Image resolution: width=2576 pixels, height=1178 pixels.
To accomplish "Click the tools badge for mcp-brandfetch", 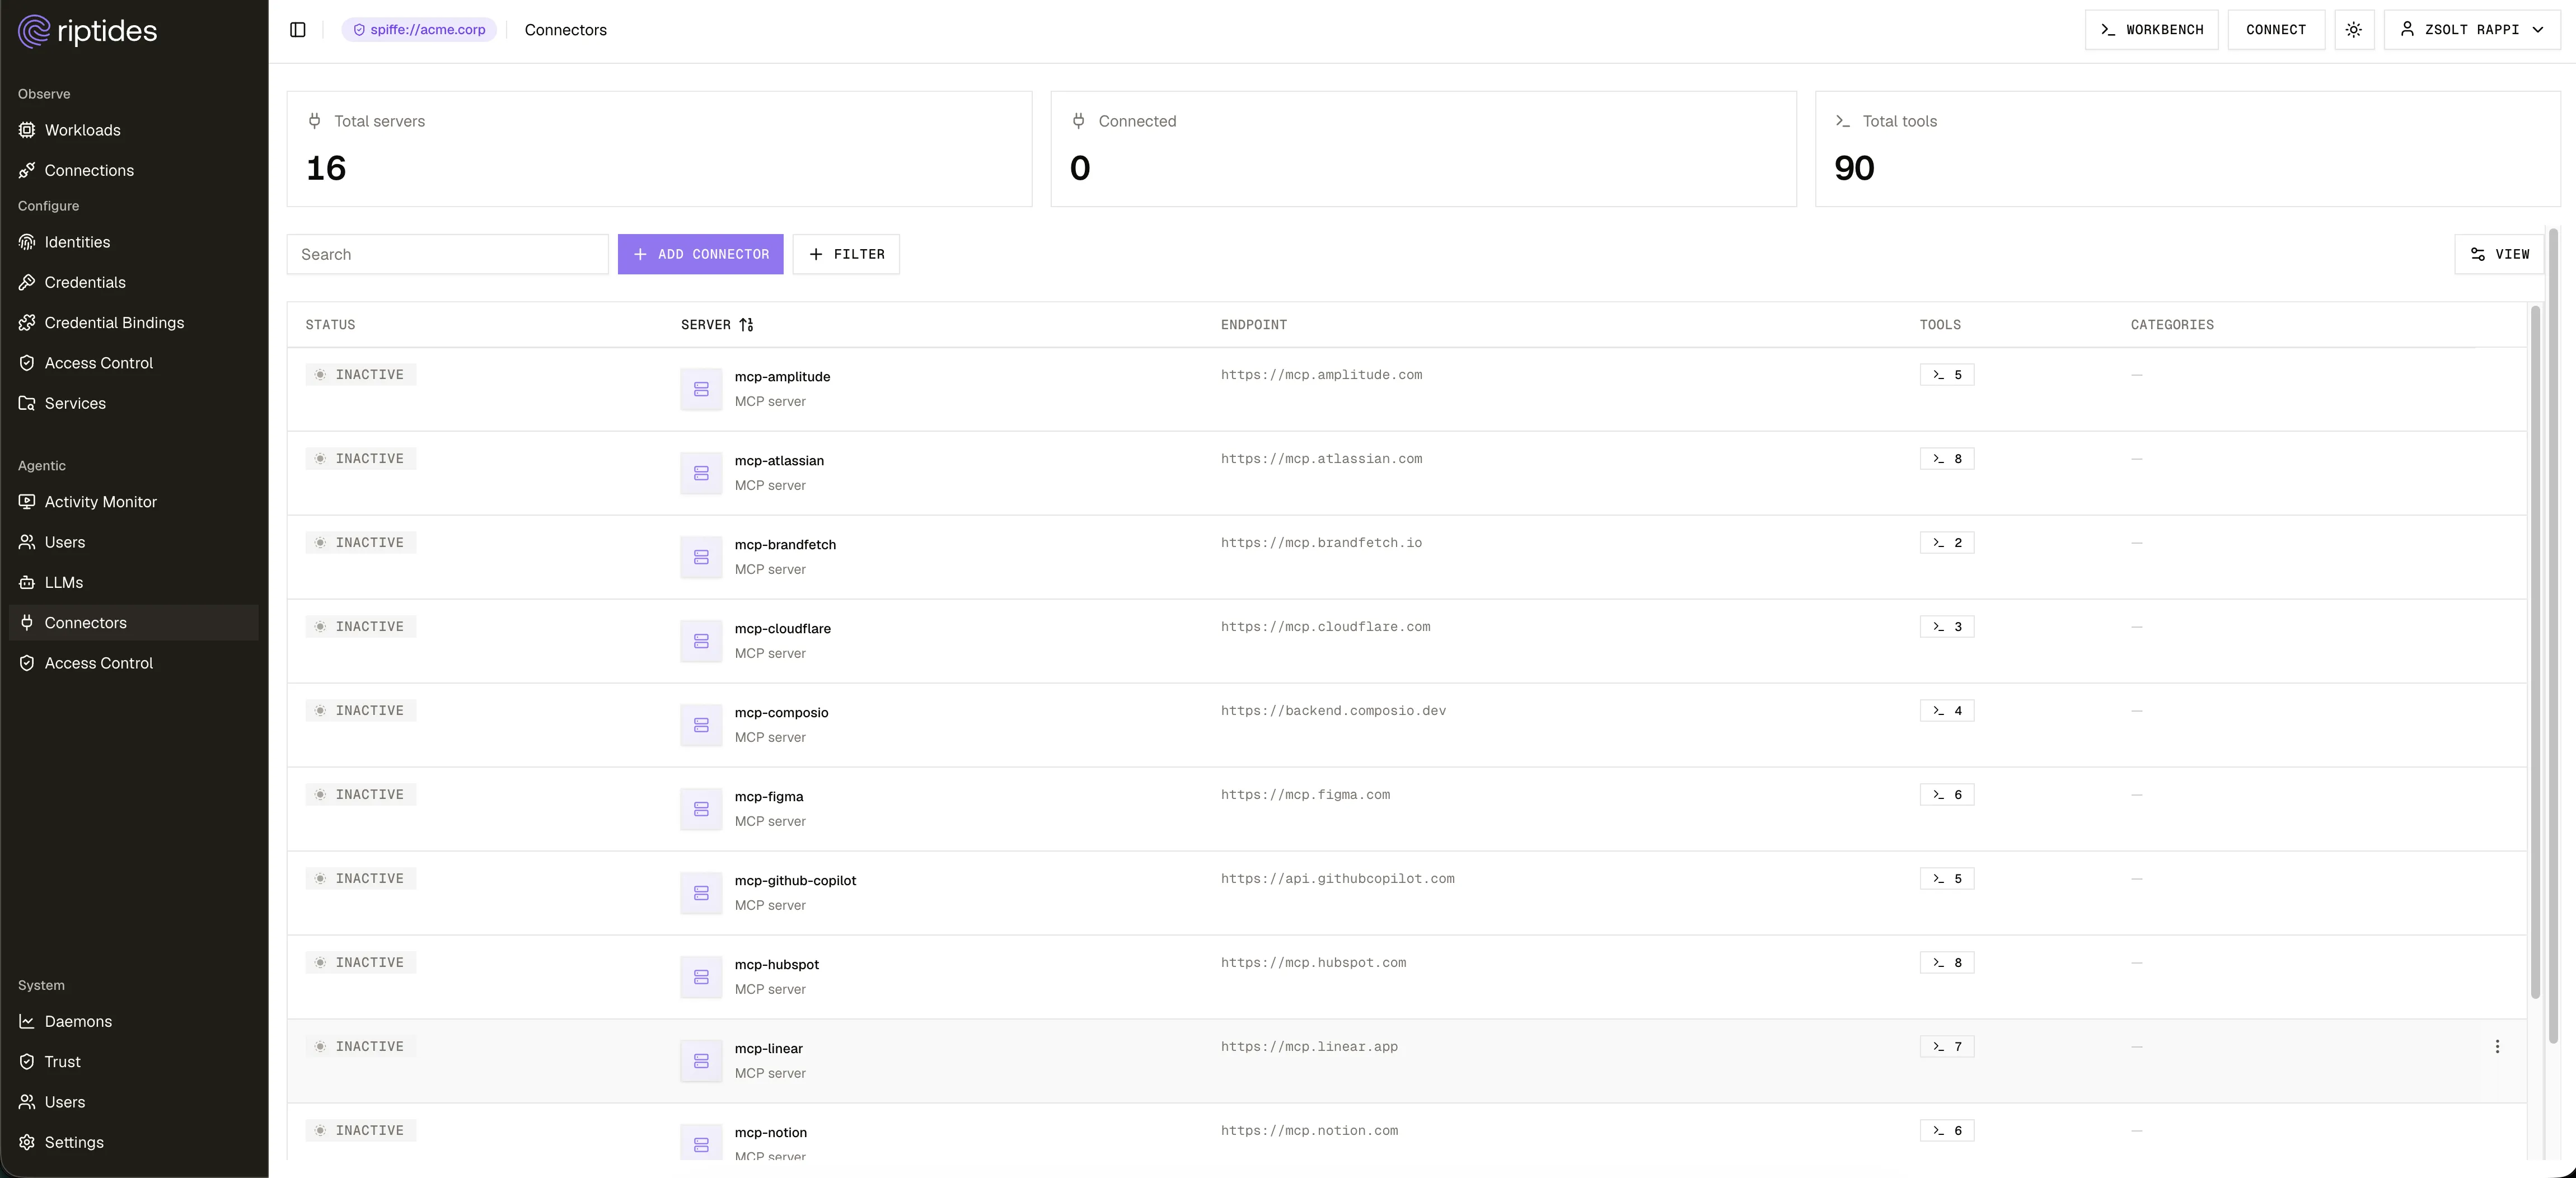I will (1947, 543).
